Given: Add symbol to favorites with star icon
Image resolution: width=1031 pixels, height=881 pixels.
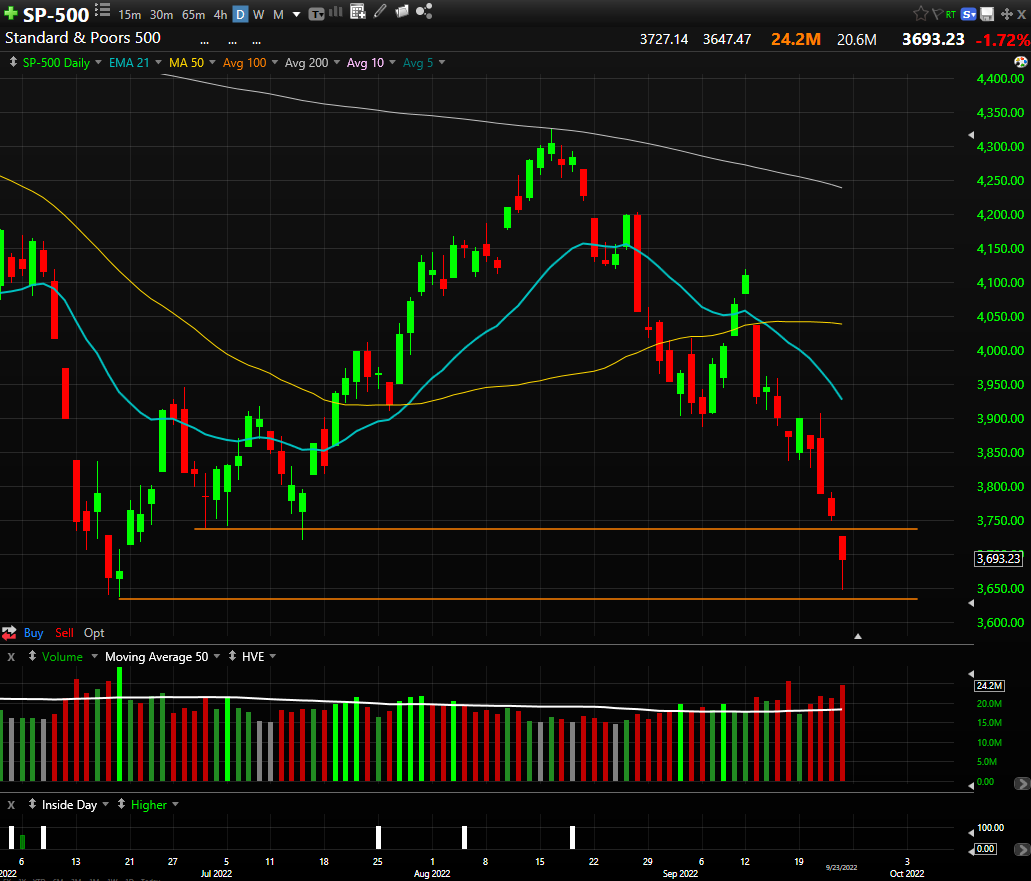Looking at the screenshot, I should pyautogui.click(x=921, y=13).
